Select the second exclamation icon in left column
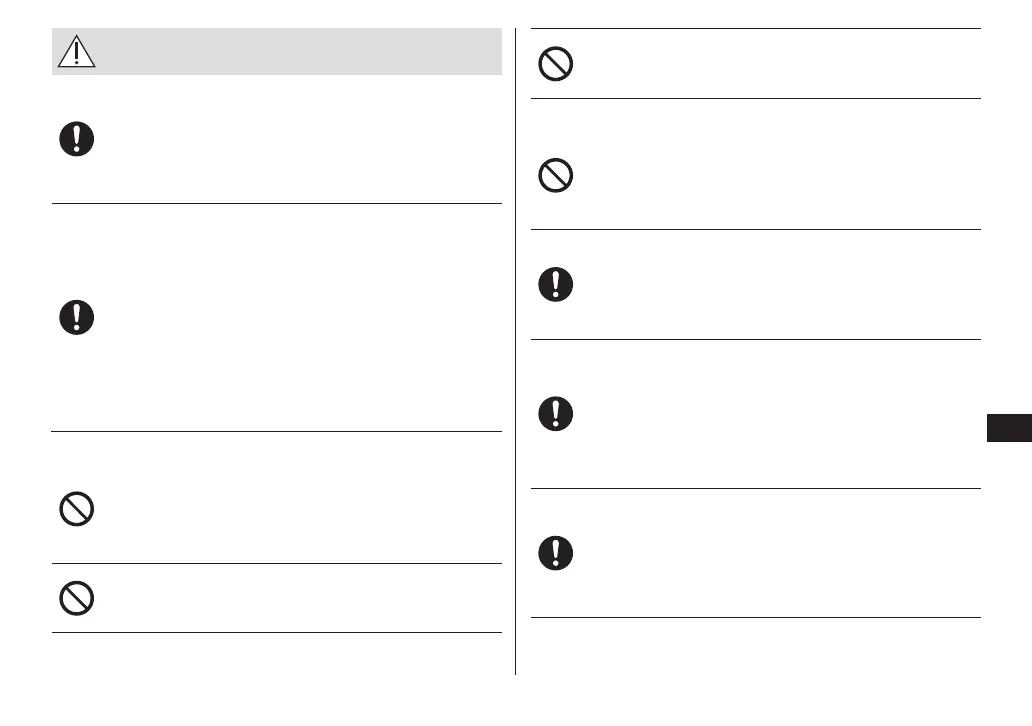 [76, 318]
